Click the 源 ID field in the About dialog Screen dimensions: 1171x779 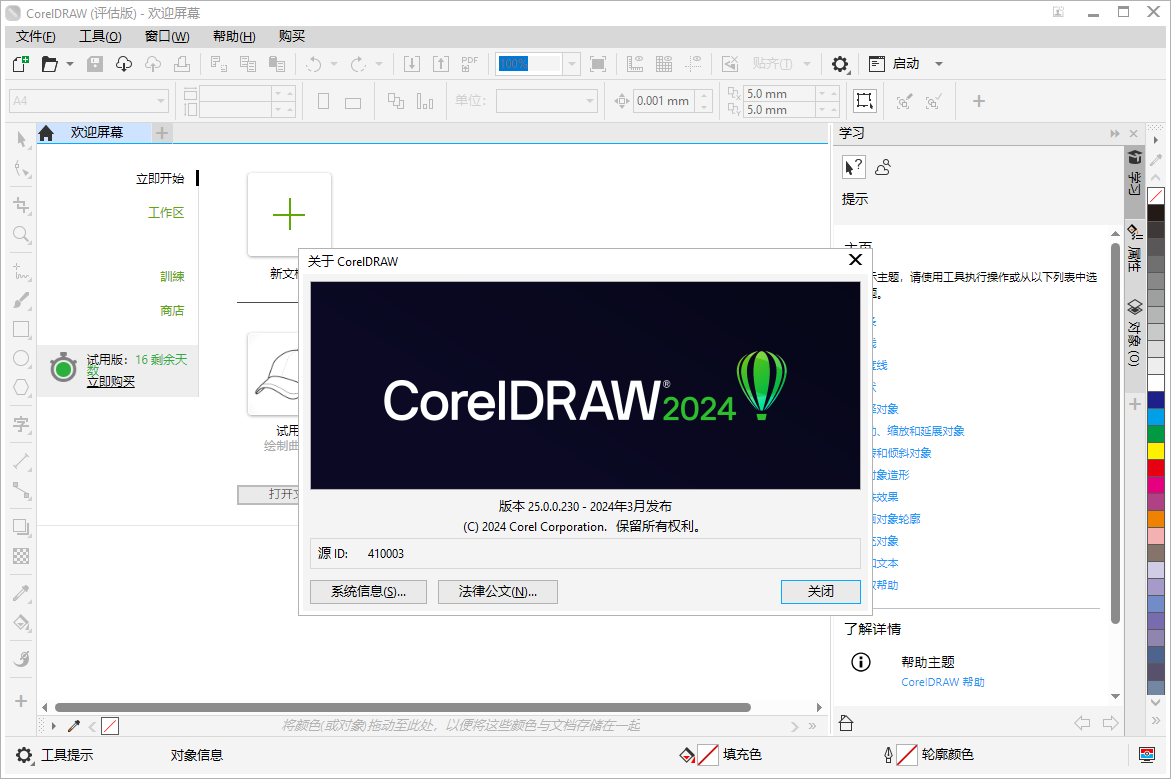(585, 554)
